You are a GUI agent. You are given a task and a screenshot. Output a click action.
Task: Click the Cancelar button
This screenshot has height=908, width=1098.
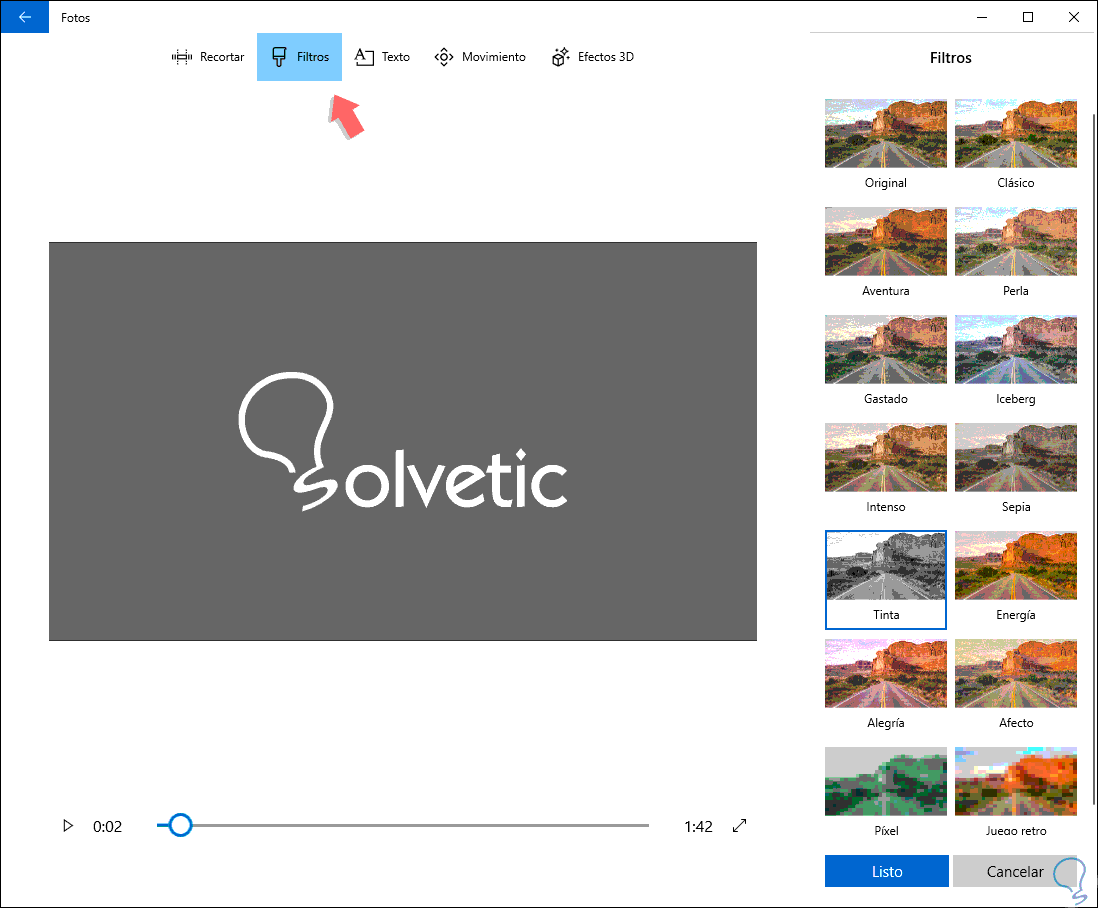[x=1015, y=871]
